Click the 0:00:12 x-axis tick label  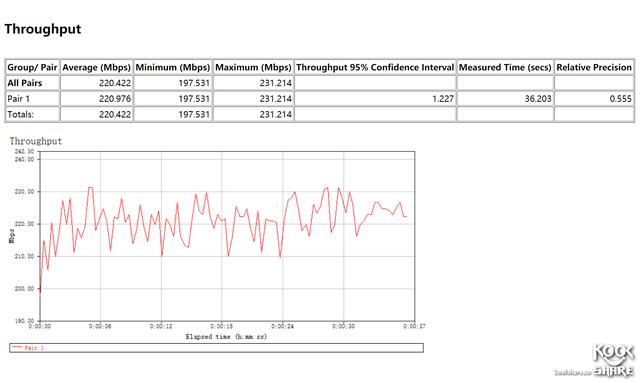pyautogui.click(x=161, y=326)
